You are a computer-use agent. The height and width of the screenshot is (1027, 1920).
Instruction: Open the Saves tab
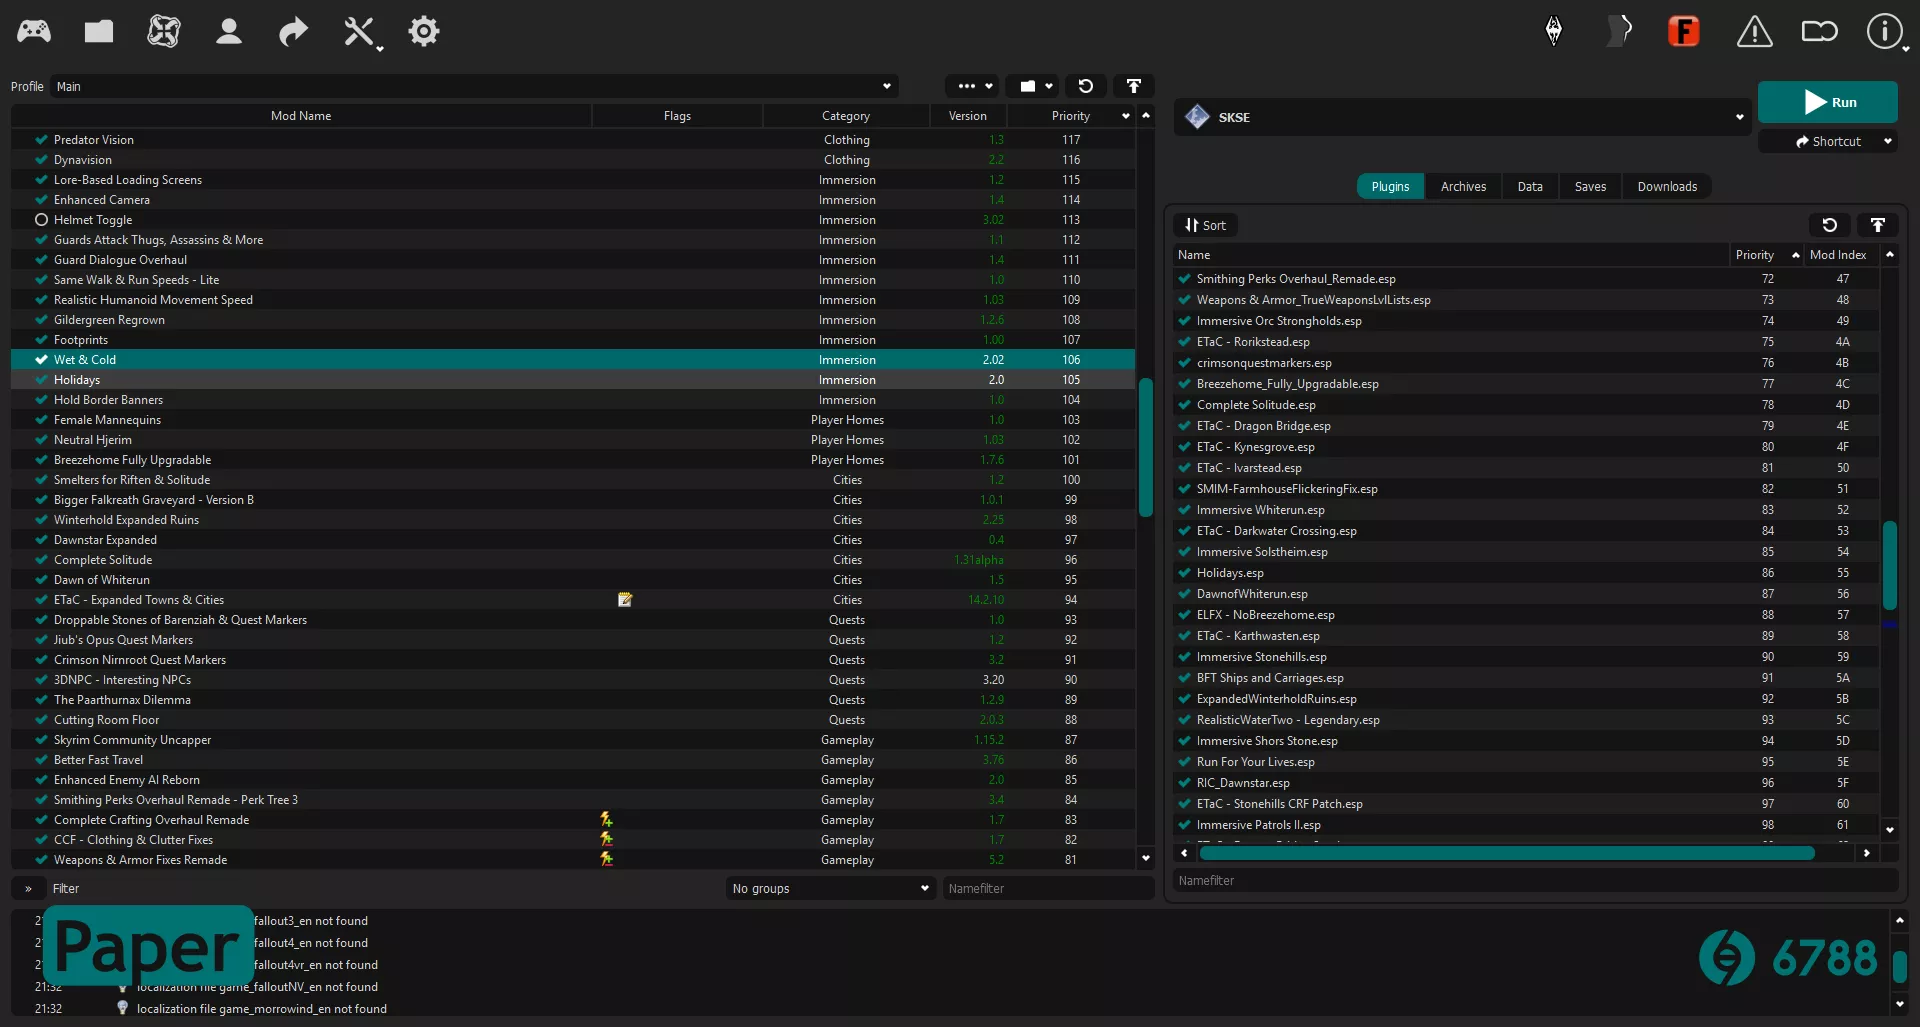click(1590, 186)
